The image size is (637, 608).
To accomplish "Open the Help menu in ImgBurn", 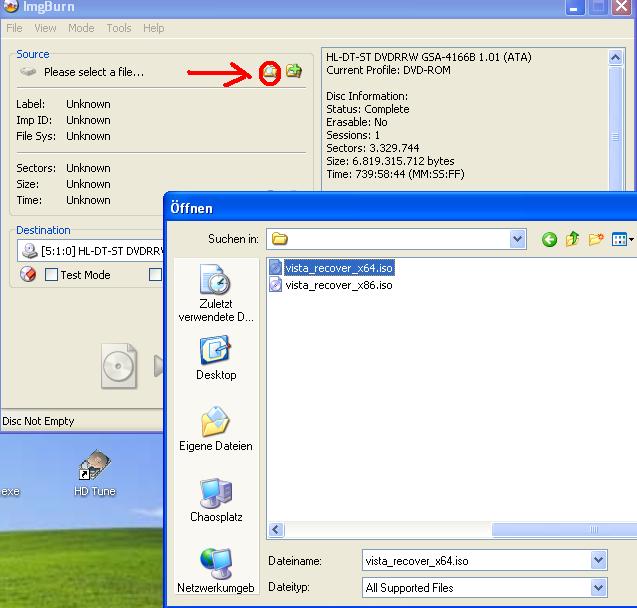I will tap(154, 28).
